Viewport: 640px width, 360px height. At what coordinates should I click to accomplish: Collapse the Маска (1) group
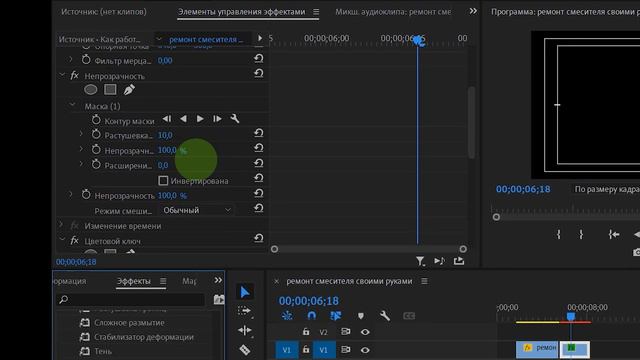click(x=72, y=105)
